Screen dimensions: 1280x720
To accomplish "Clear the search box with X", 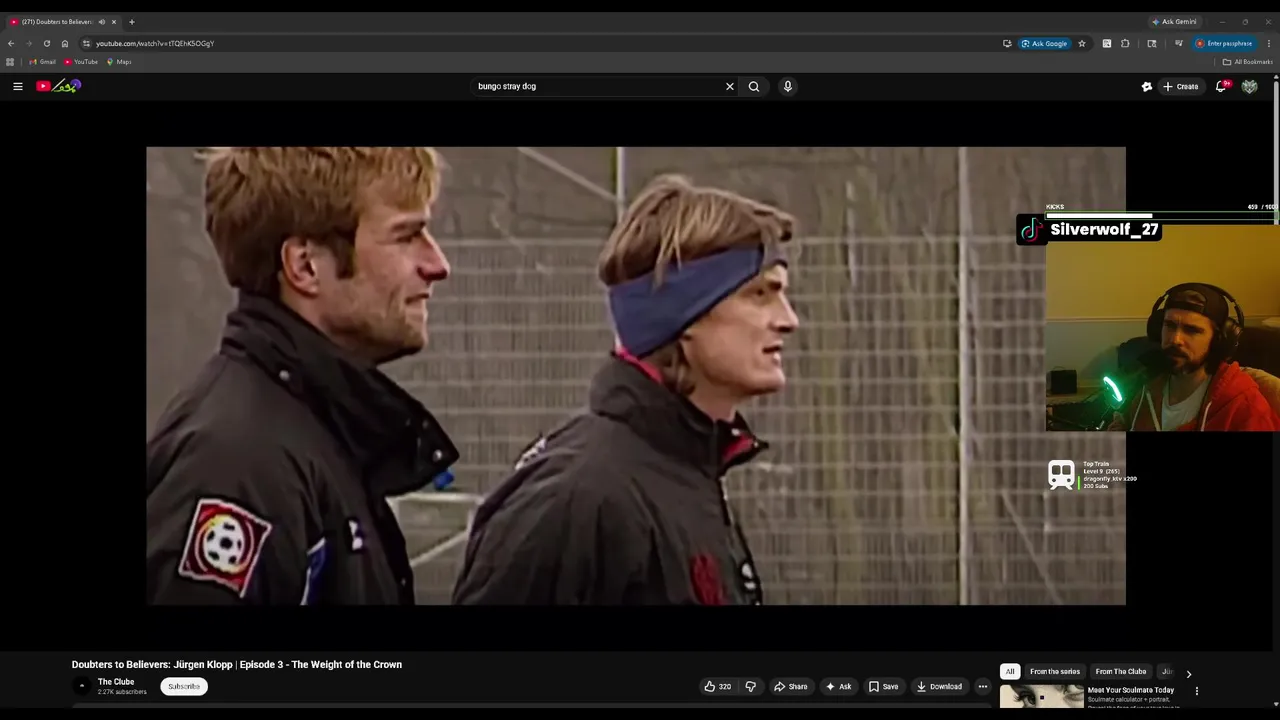I will tap(729, 86).
